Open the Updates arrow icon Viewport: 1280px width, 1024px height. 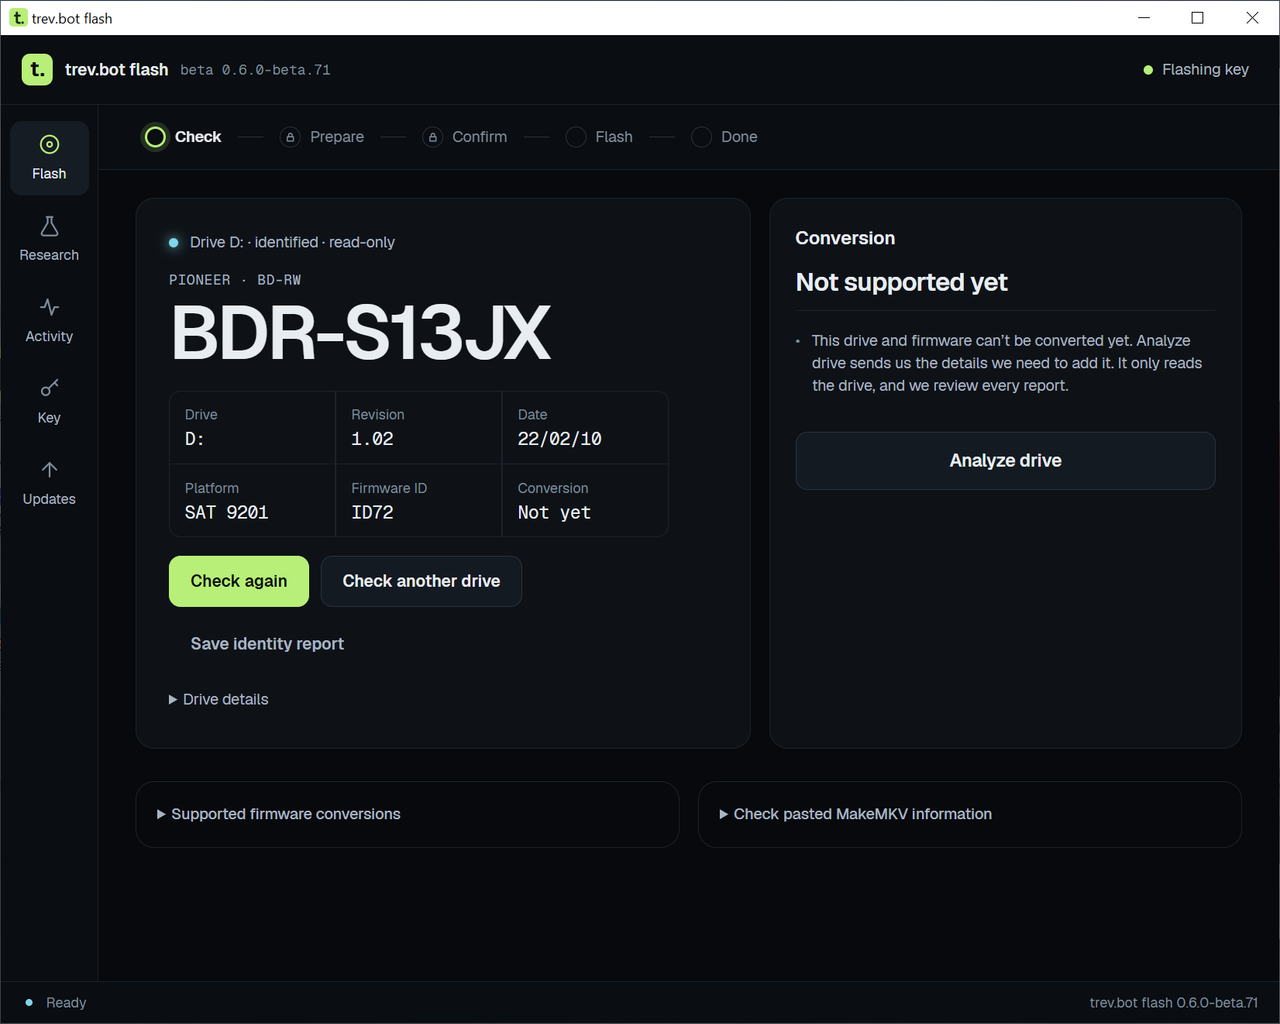tap(49, 469)
